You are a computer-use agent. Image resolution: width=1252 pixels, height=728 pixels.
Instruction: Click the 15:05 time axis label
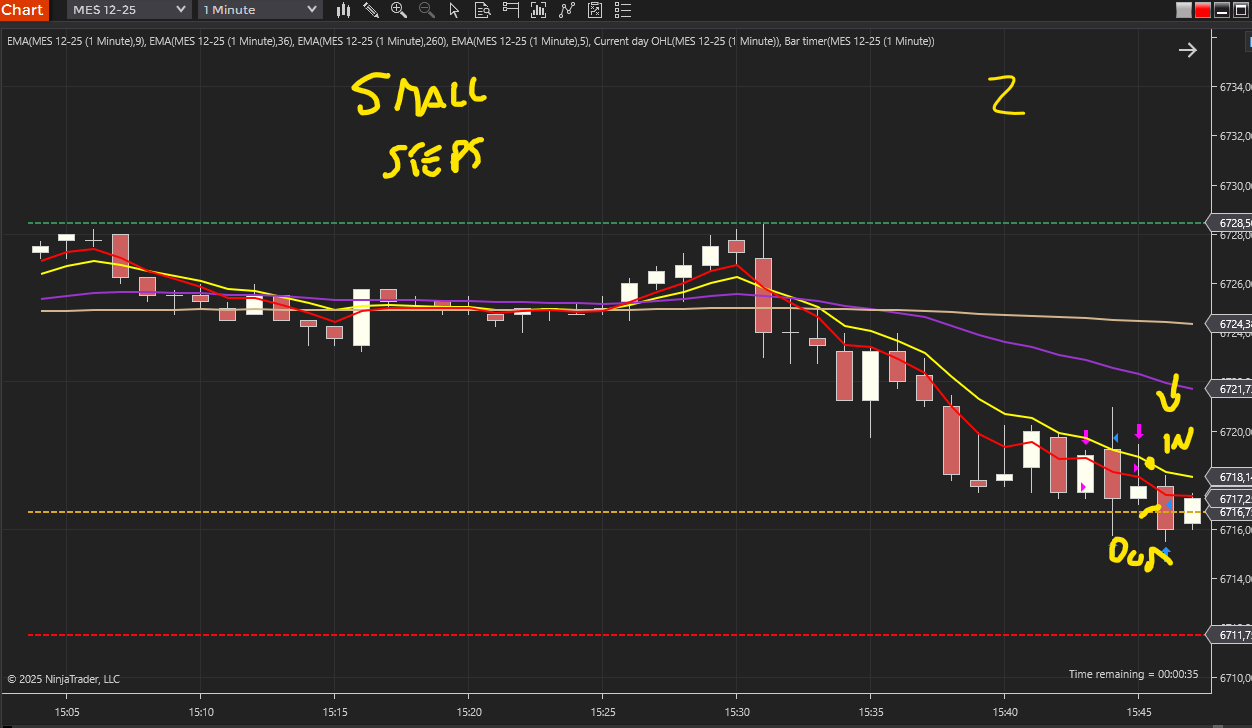tap(67, 711)
